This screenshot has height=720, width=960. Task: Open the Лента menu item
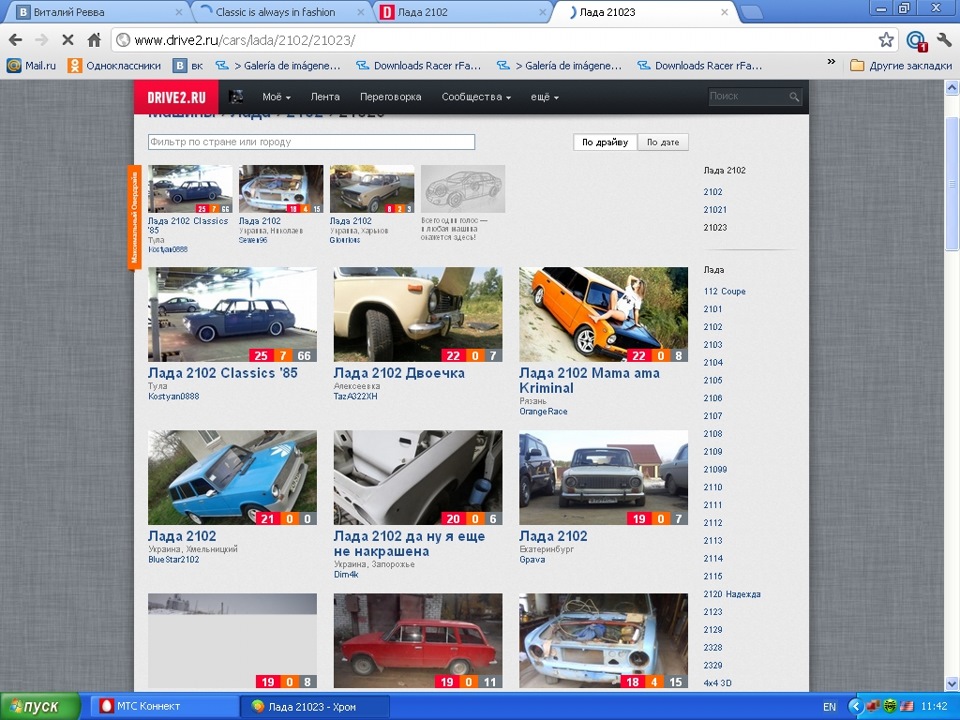325,97
